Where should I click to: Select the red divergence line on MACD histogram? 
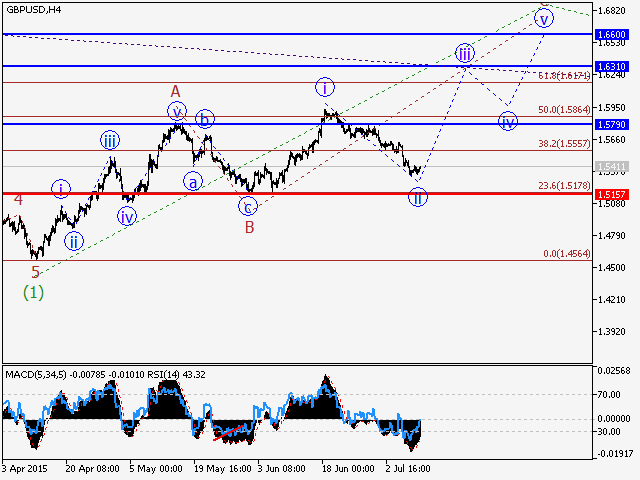point(229,433)
